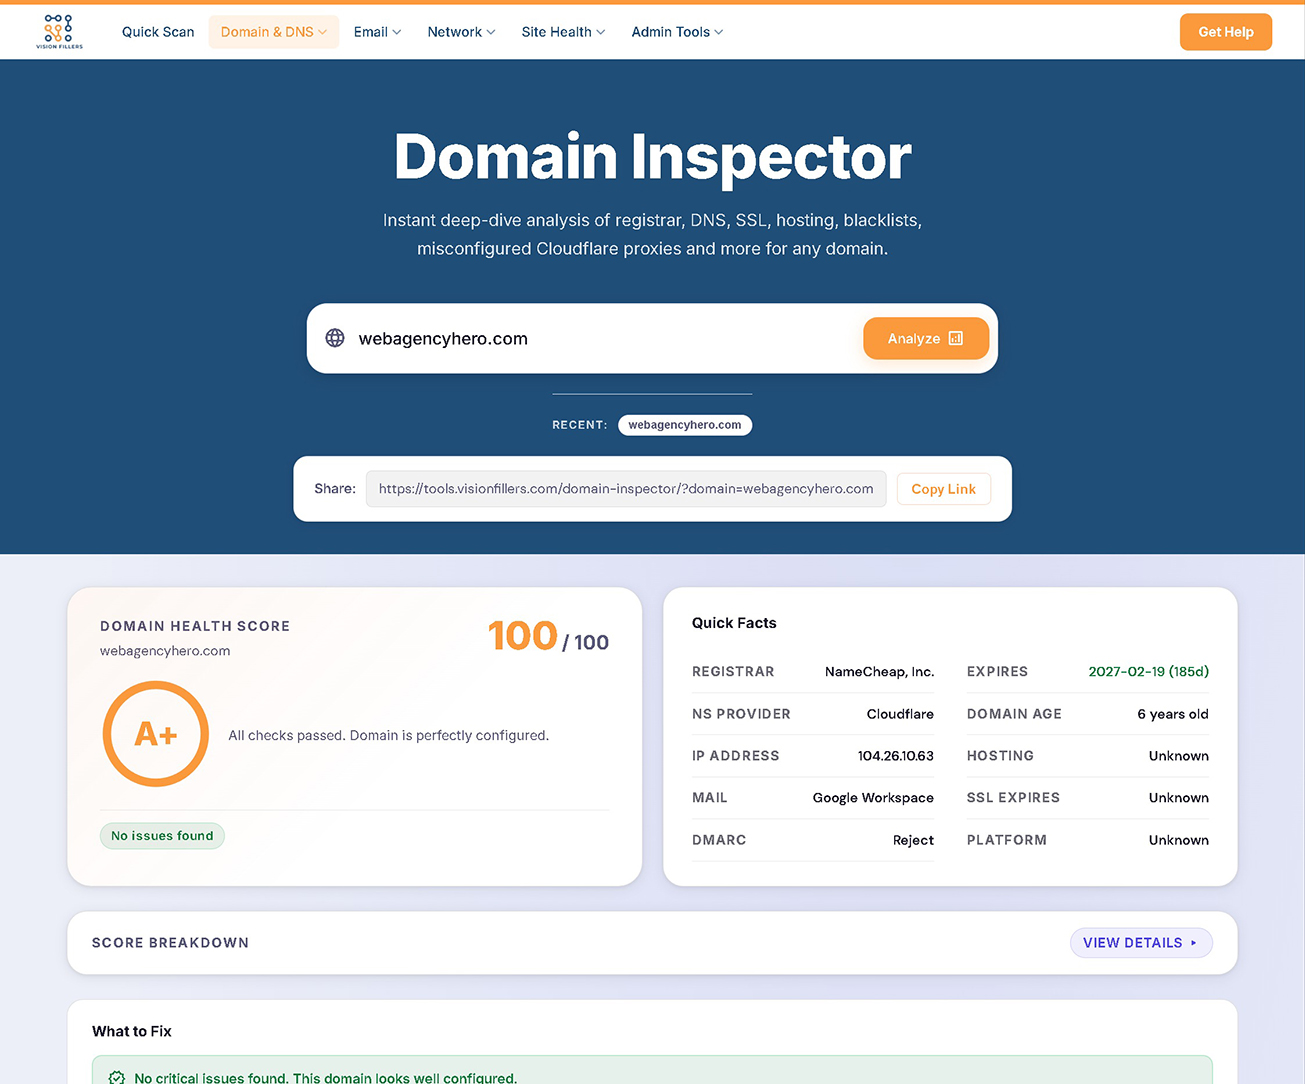Click mail value Google Workspace
The image size is (1305, 1084).
click(x=873, y=798)
